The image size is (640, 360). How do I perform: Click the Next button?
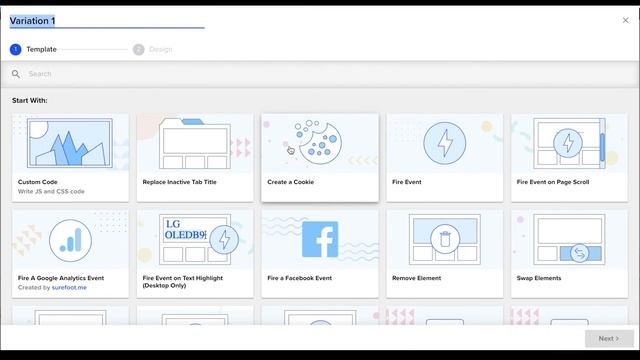609,339
